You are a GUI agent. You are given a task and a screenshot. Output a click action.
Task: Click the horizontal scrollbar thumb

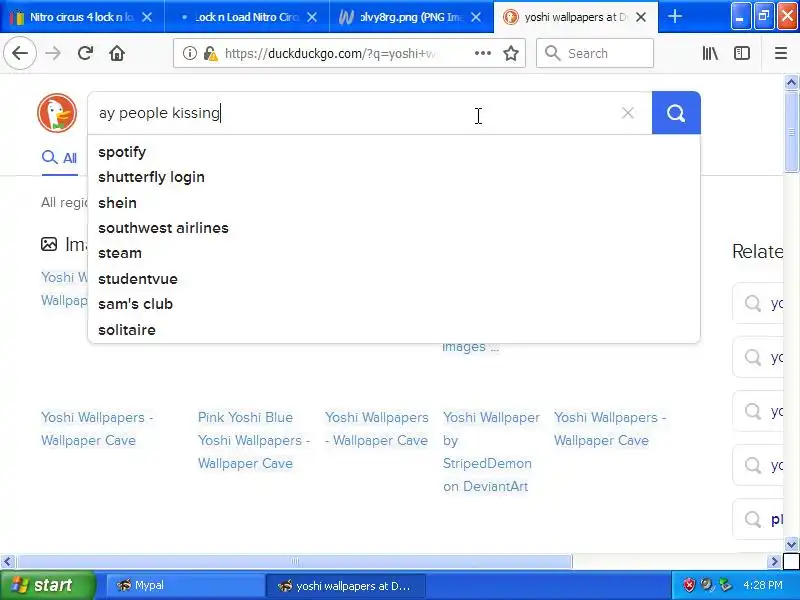point(294,561)
